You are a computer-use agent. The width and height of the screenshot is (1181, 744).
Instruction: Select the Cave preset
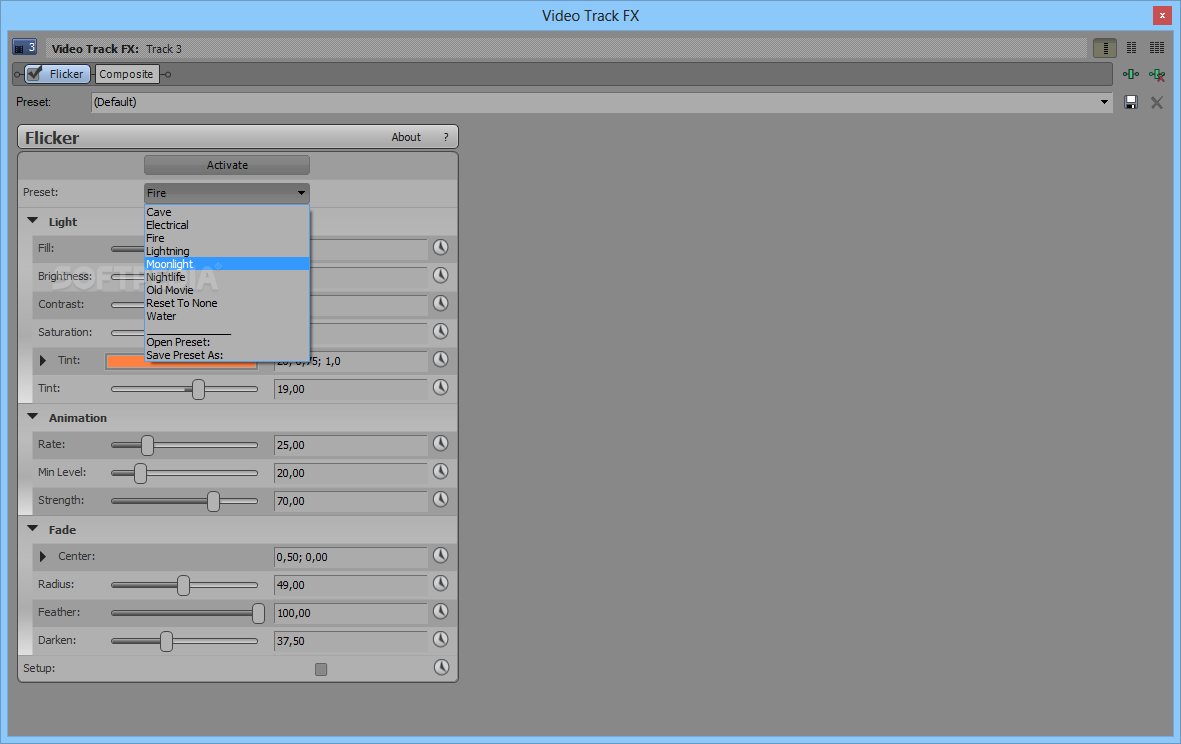(x=227, y=212)
